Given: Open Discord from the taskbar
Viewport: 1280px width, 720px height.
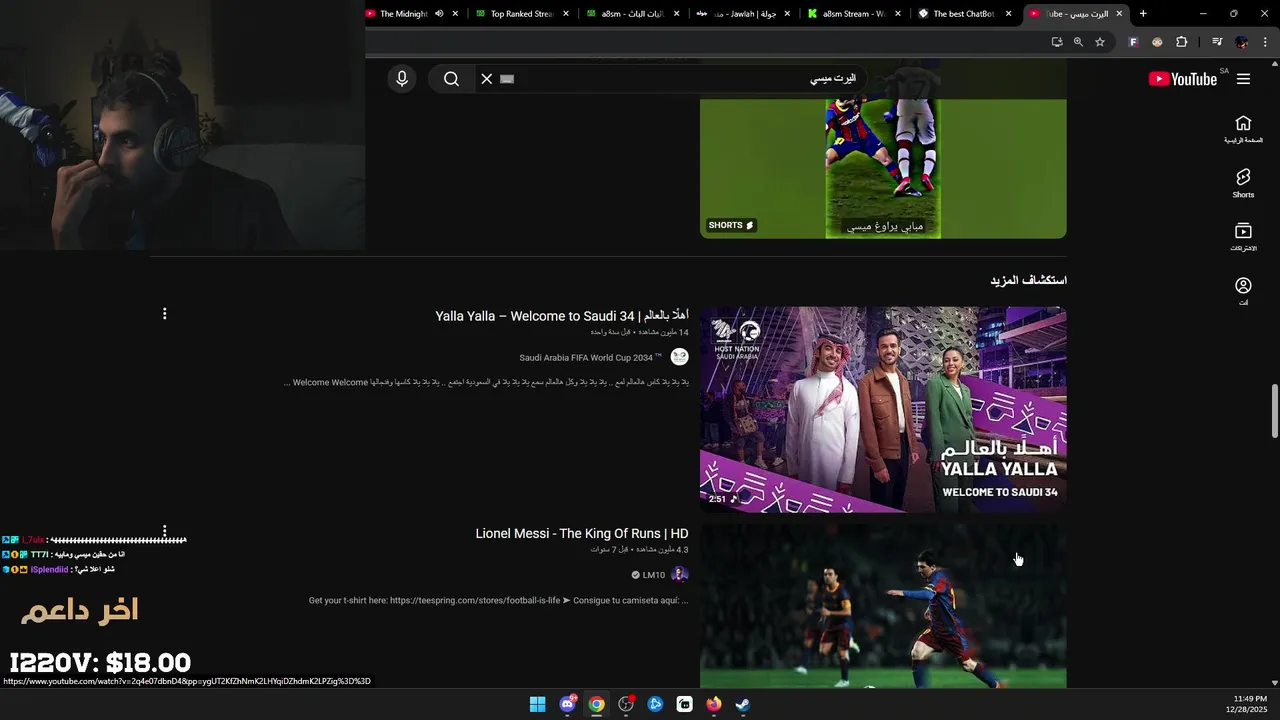Looking at the screenshot, I should coord(567,704).
